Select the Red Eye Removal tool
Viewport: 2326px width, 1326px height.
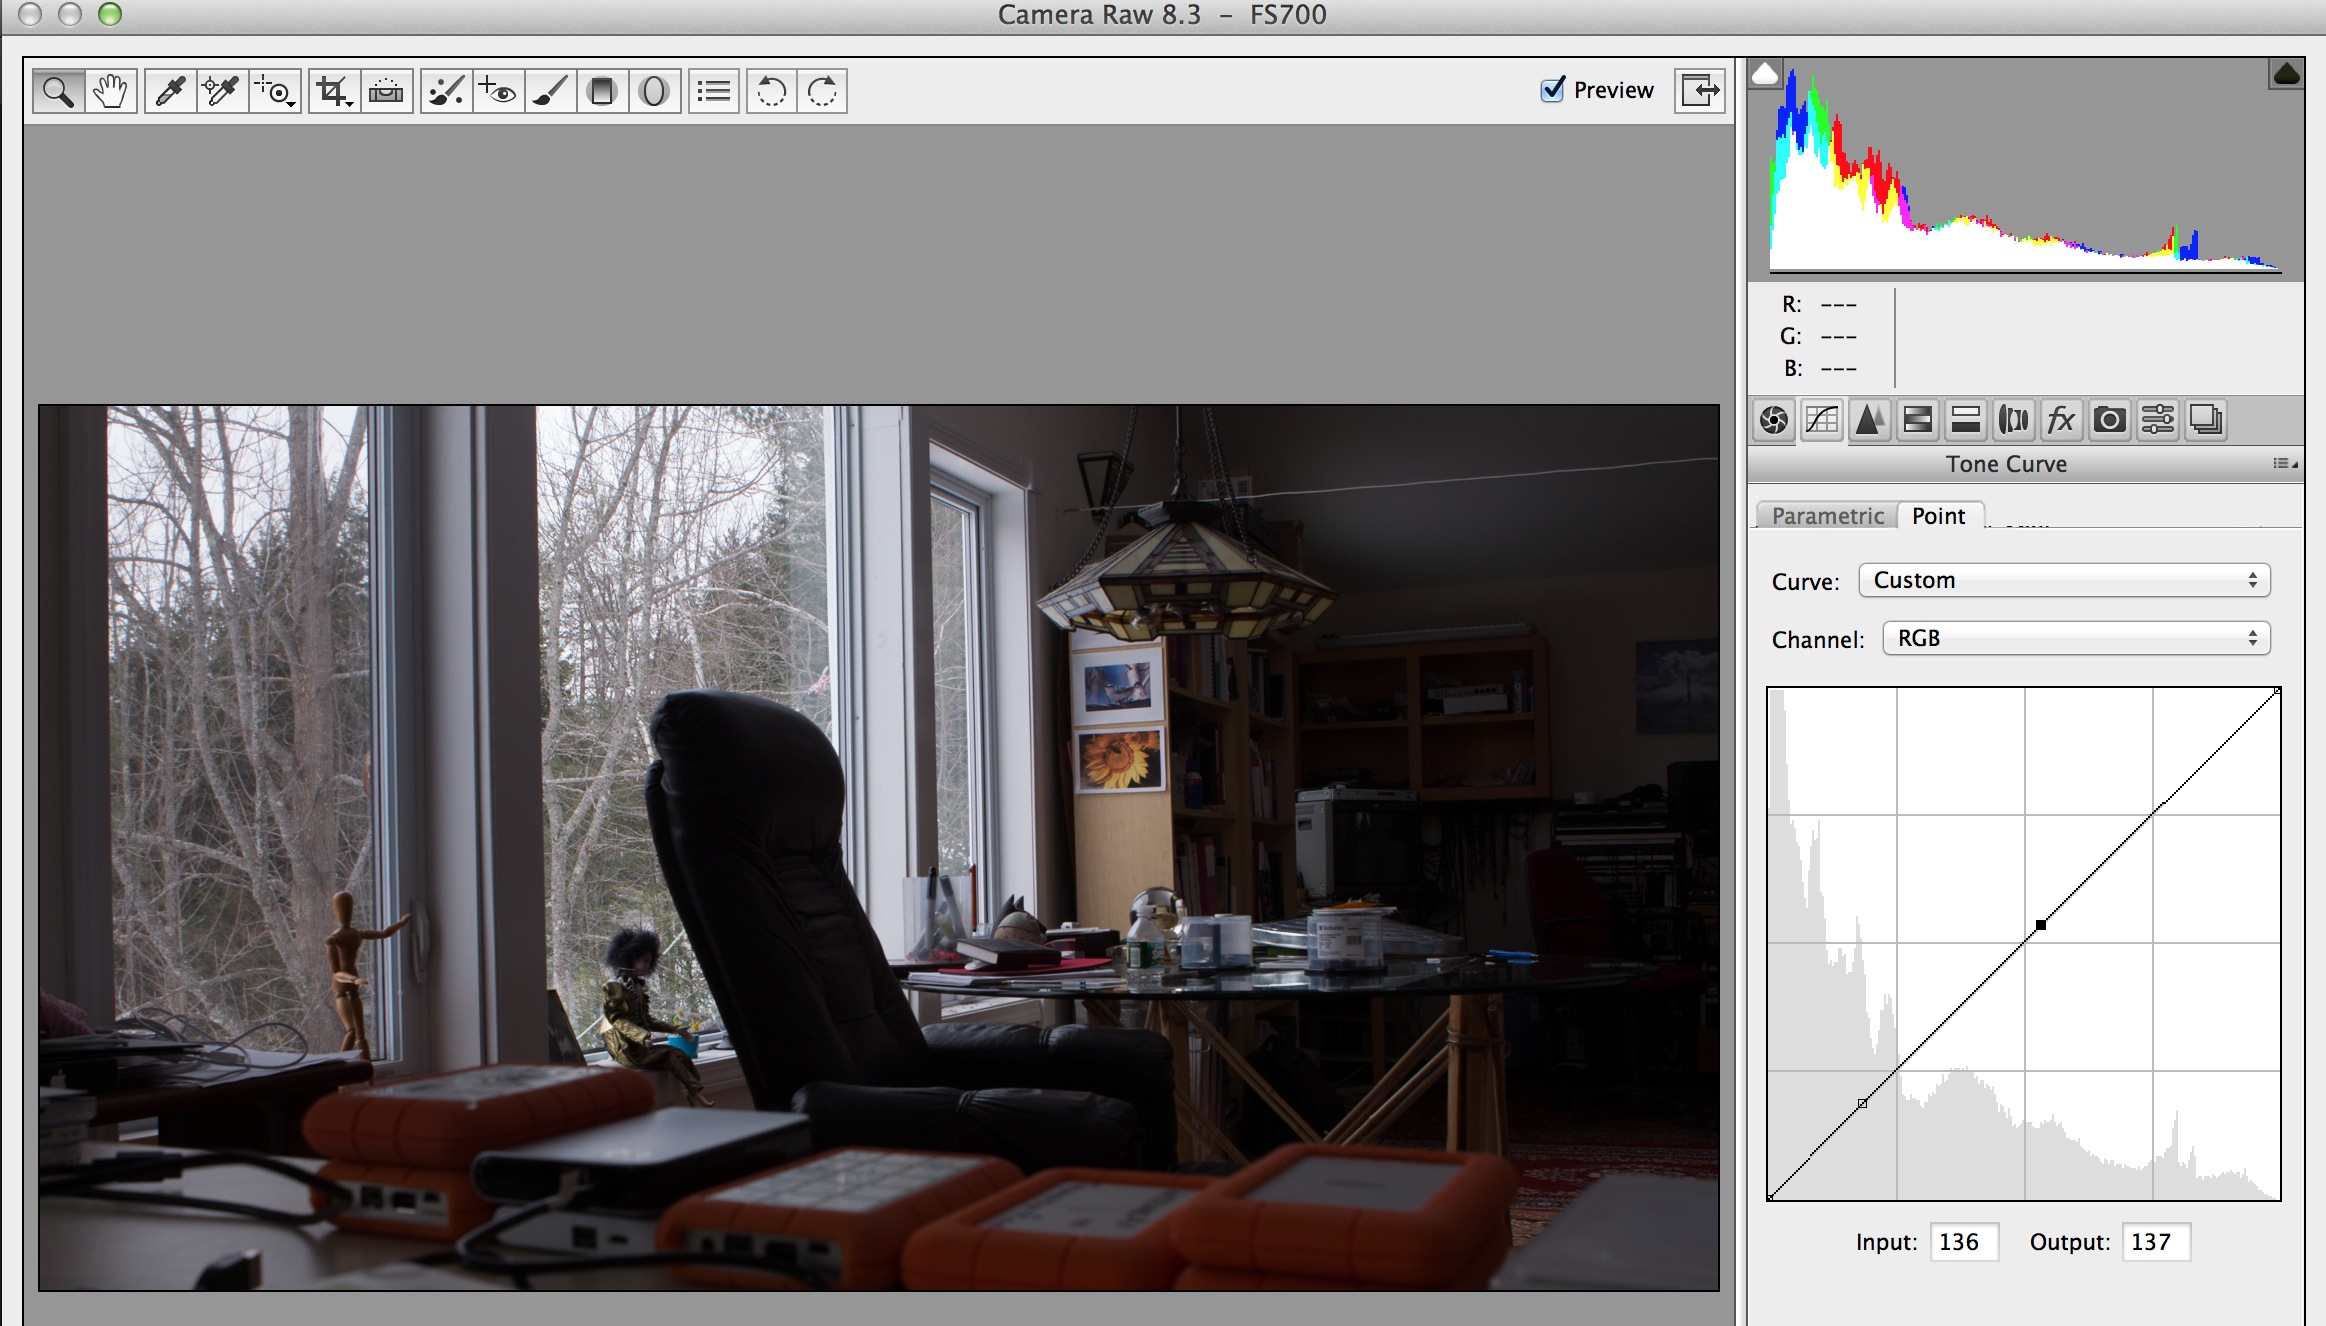click(x=498, y=92)
